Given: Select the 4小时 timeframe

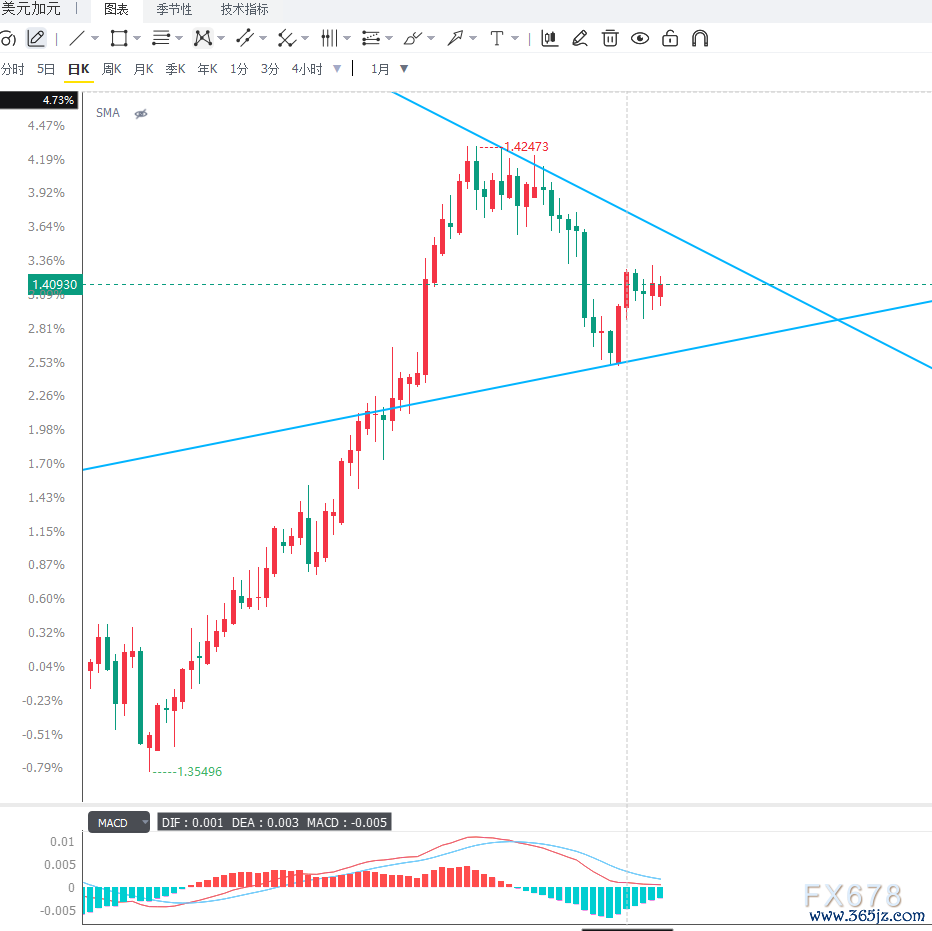Looking at the screenshot, I should tap(307, 69).
